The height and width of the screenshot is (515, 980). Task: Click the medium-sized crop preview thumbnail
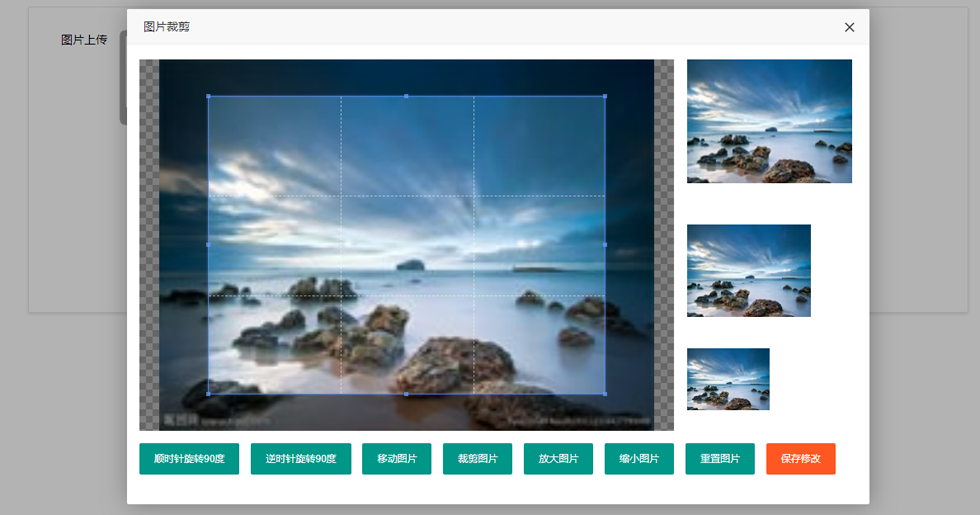point(748,270)
